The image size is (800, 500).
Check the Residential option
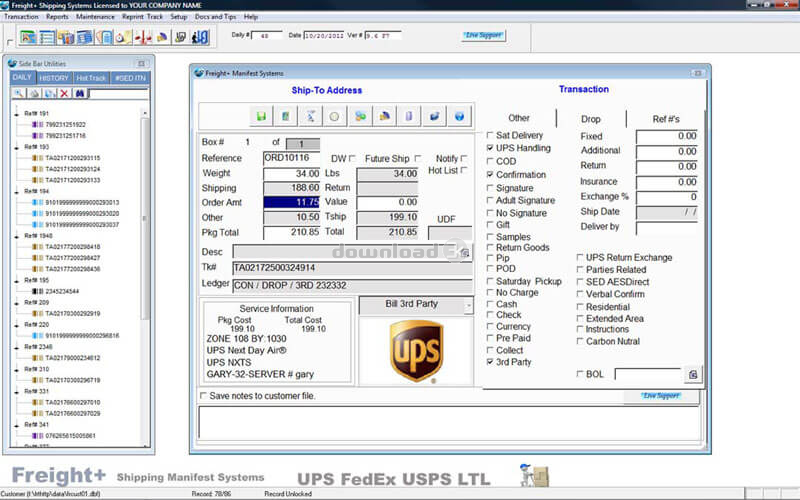click(x=580, y=307)
